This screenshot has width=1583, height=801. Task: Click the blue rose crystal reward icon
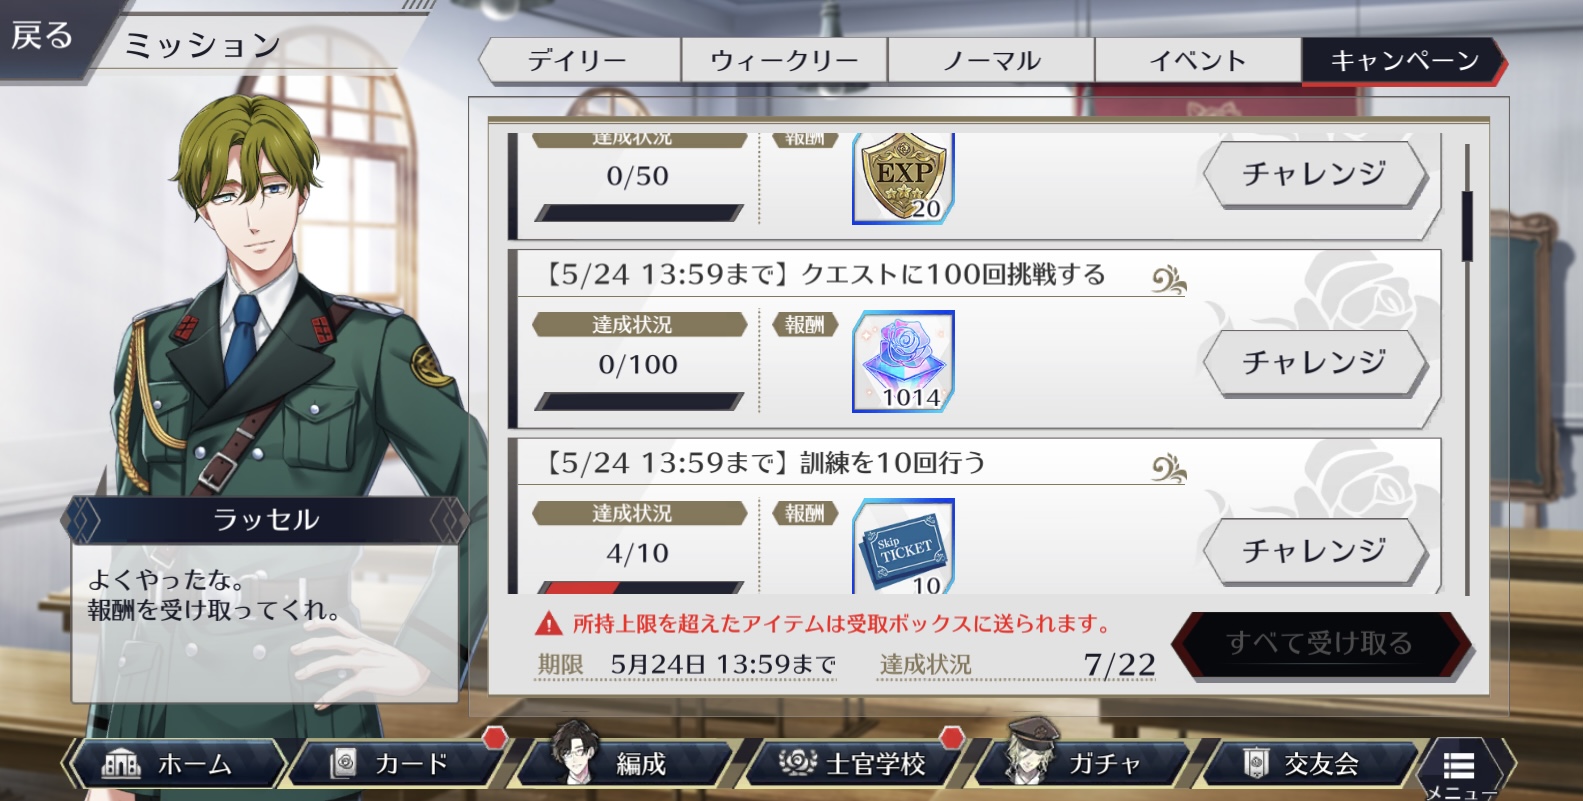(903, 361)
